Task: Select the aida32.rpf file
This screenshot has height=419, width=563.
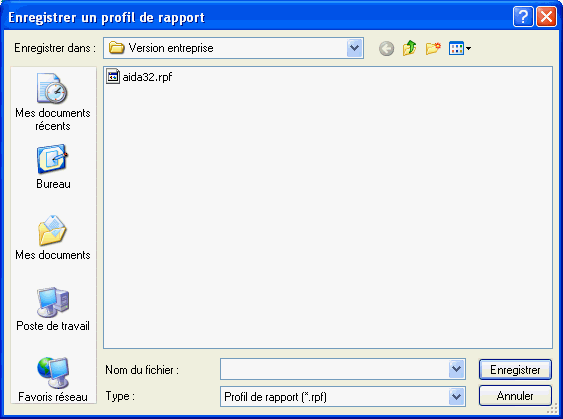Action: (x=139, y=77)
